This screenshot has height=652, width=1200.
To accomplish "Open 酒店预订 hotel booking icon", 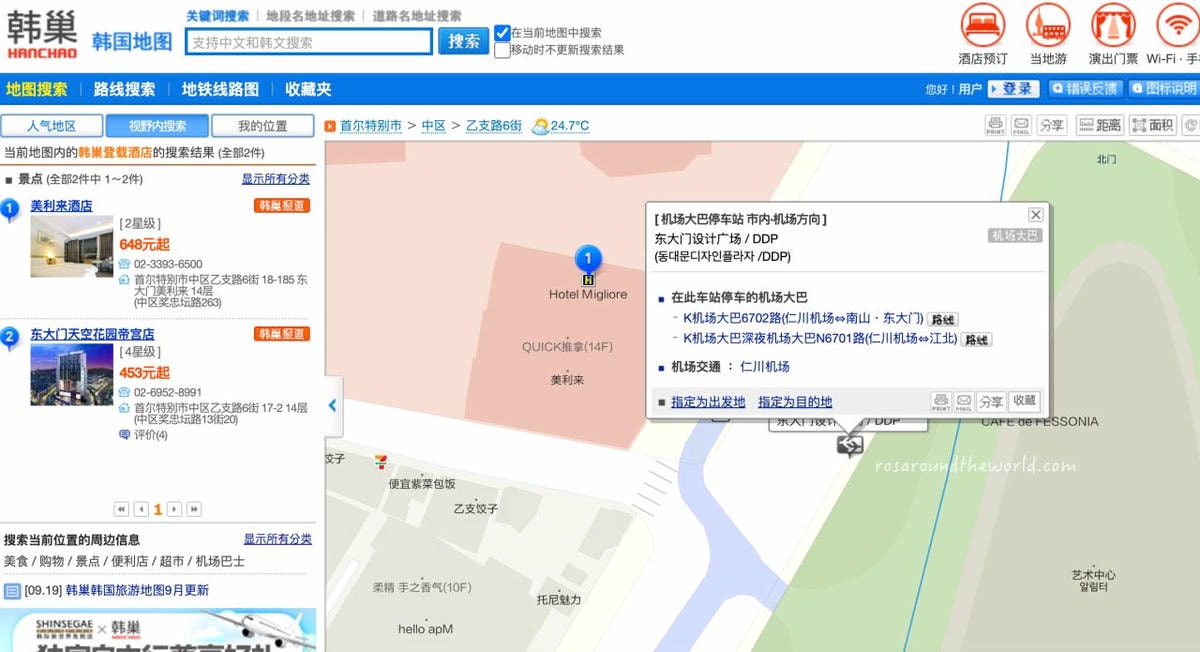I will tap(982, 25).
